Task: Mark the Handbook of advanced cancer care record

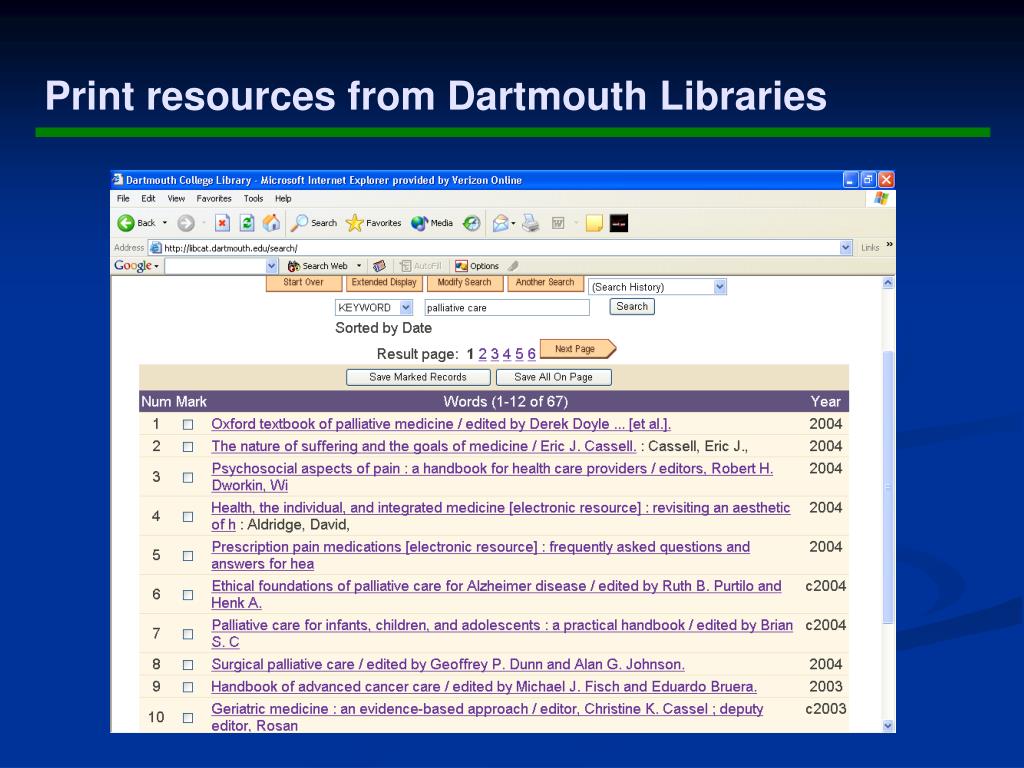Action: click(188, 687)
